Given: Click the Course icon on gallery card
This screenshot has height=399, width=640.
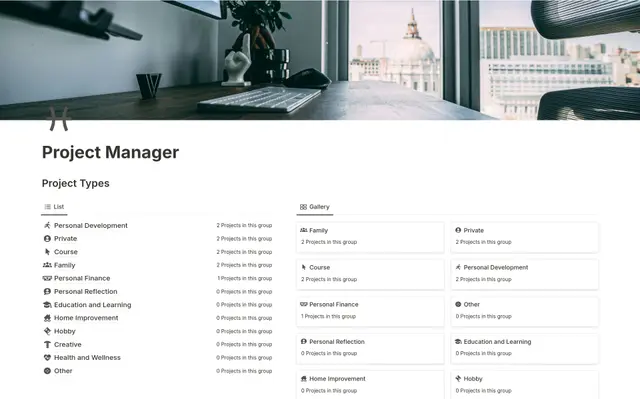Looking at the screenshot, I should 304,267.
